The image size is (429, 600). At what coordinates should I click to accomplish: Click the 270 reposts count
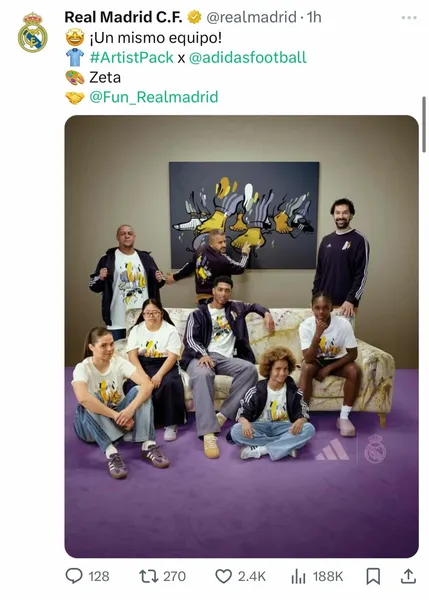(175, 576)
